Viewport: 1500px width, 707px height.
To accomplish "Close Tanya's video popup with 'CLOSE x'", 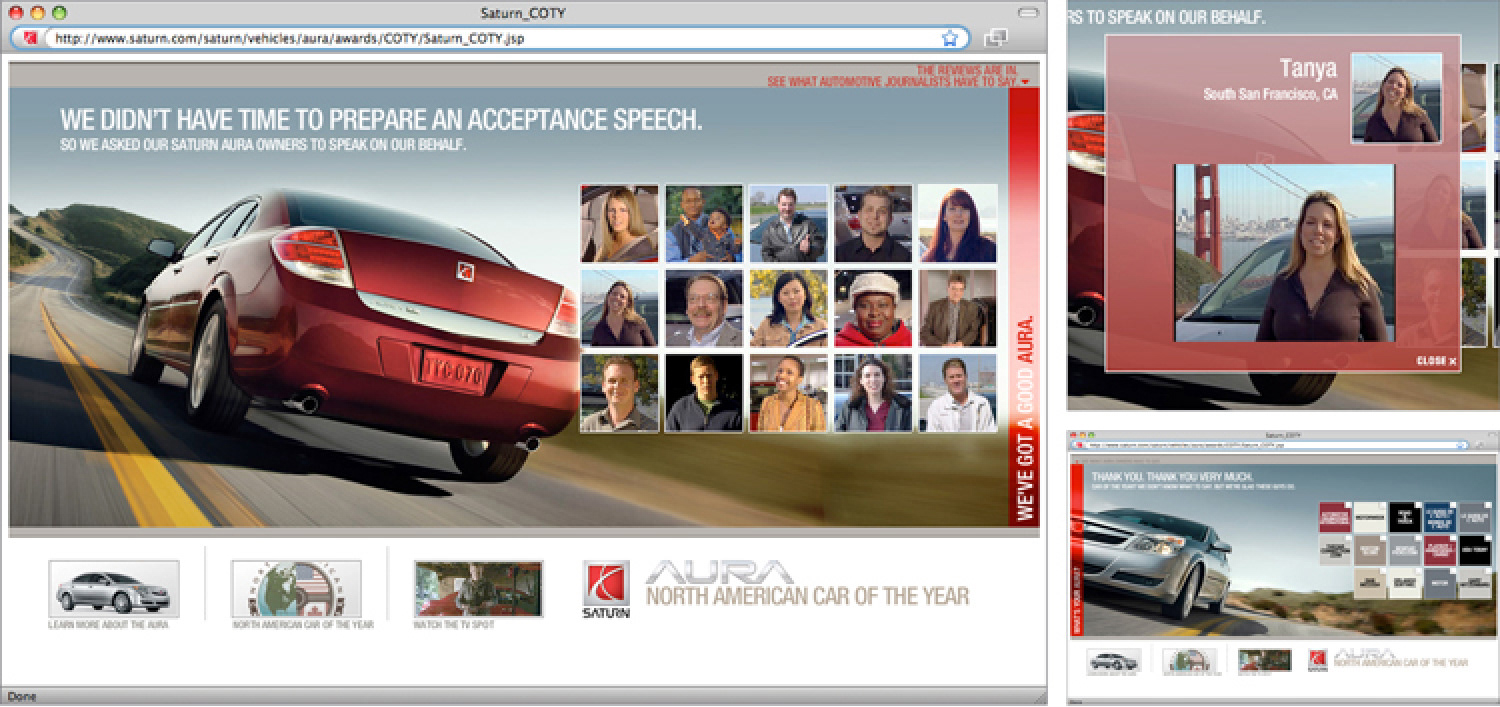I will (1436, 361).
